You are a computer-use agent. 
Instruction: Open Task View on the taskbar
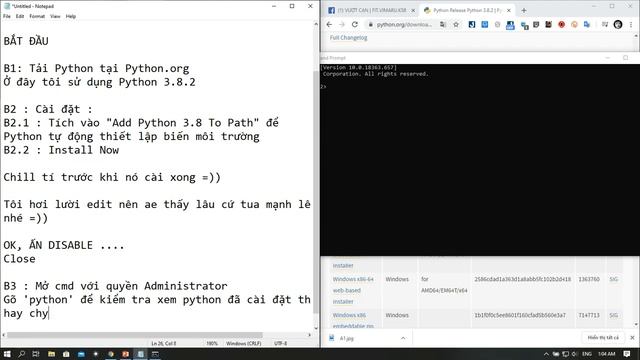coord(36,354)
